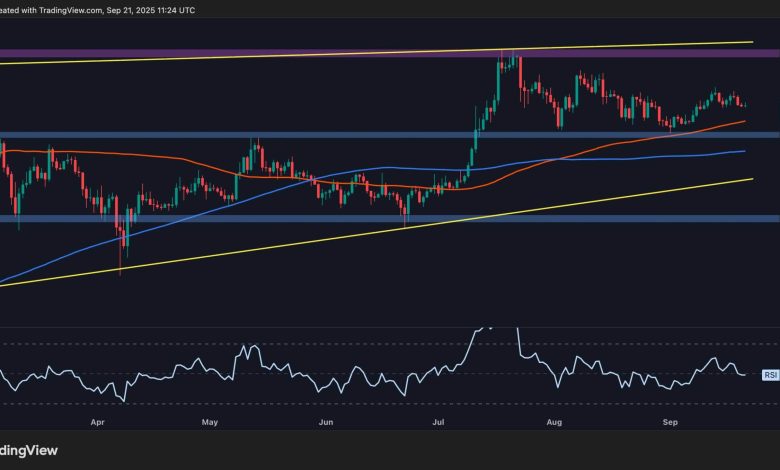Image resolution: width=780 pixels, height=470 pixels.
Task: Click the purple resistance zone band
Action: click(390, 53)
